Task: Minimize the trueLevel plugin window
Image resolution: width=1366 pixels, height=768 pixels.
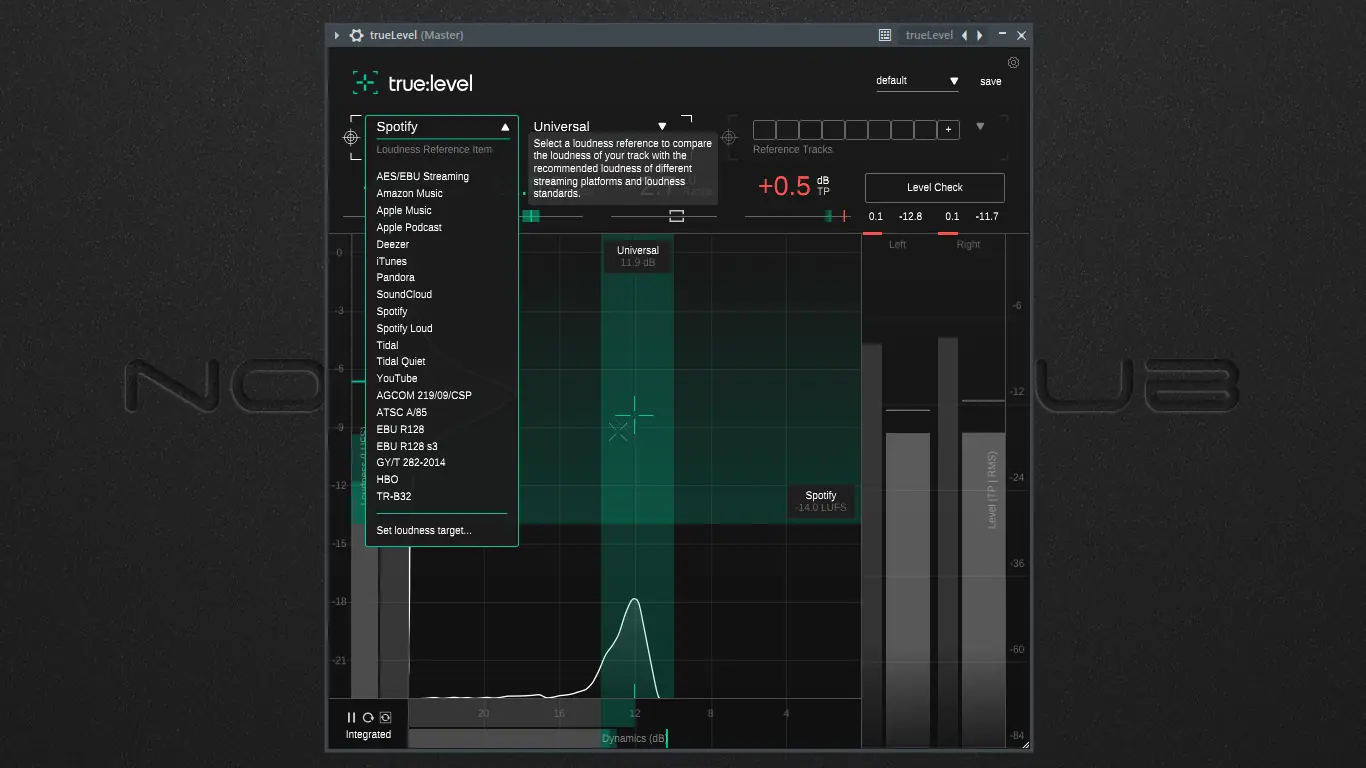Action: (1002, 35)
